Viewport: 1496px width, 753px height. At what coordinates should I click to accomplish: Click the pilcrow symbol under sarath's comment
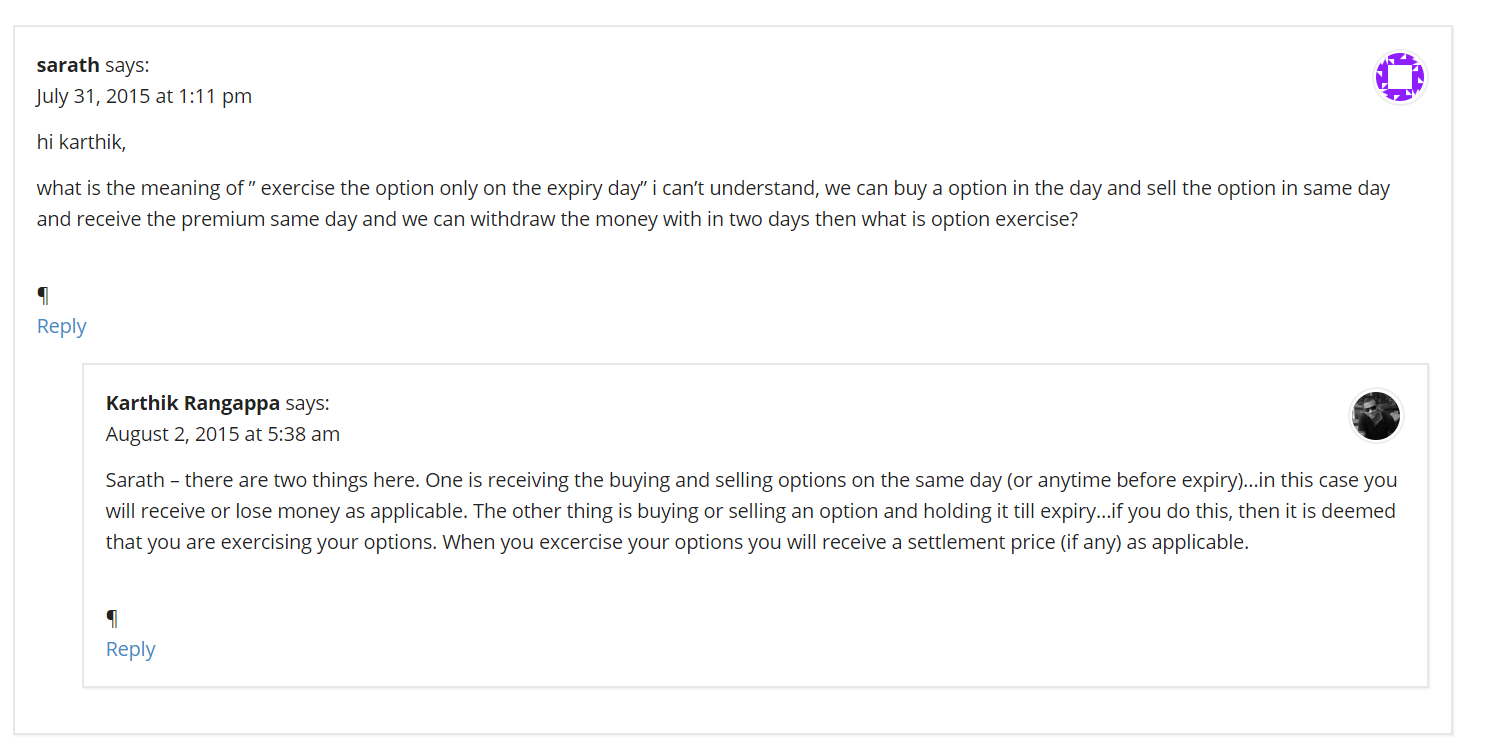click(x=43, y=295)
